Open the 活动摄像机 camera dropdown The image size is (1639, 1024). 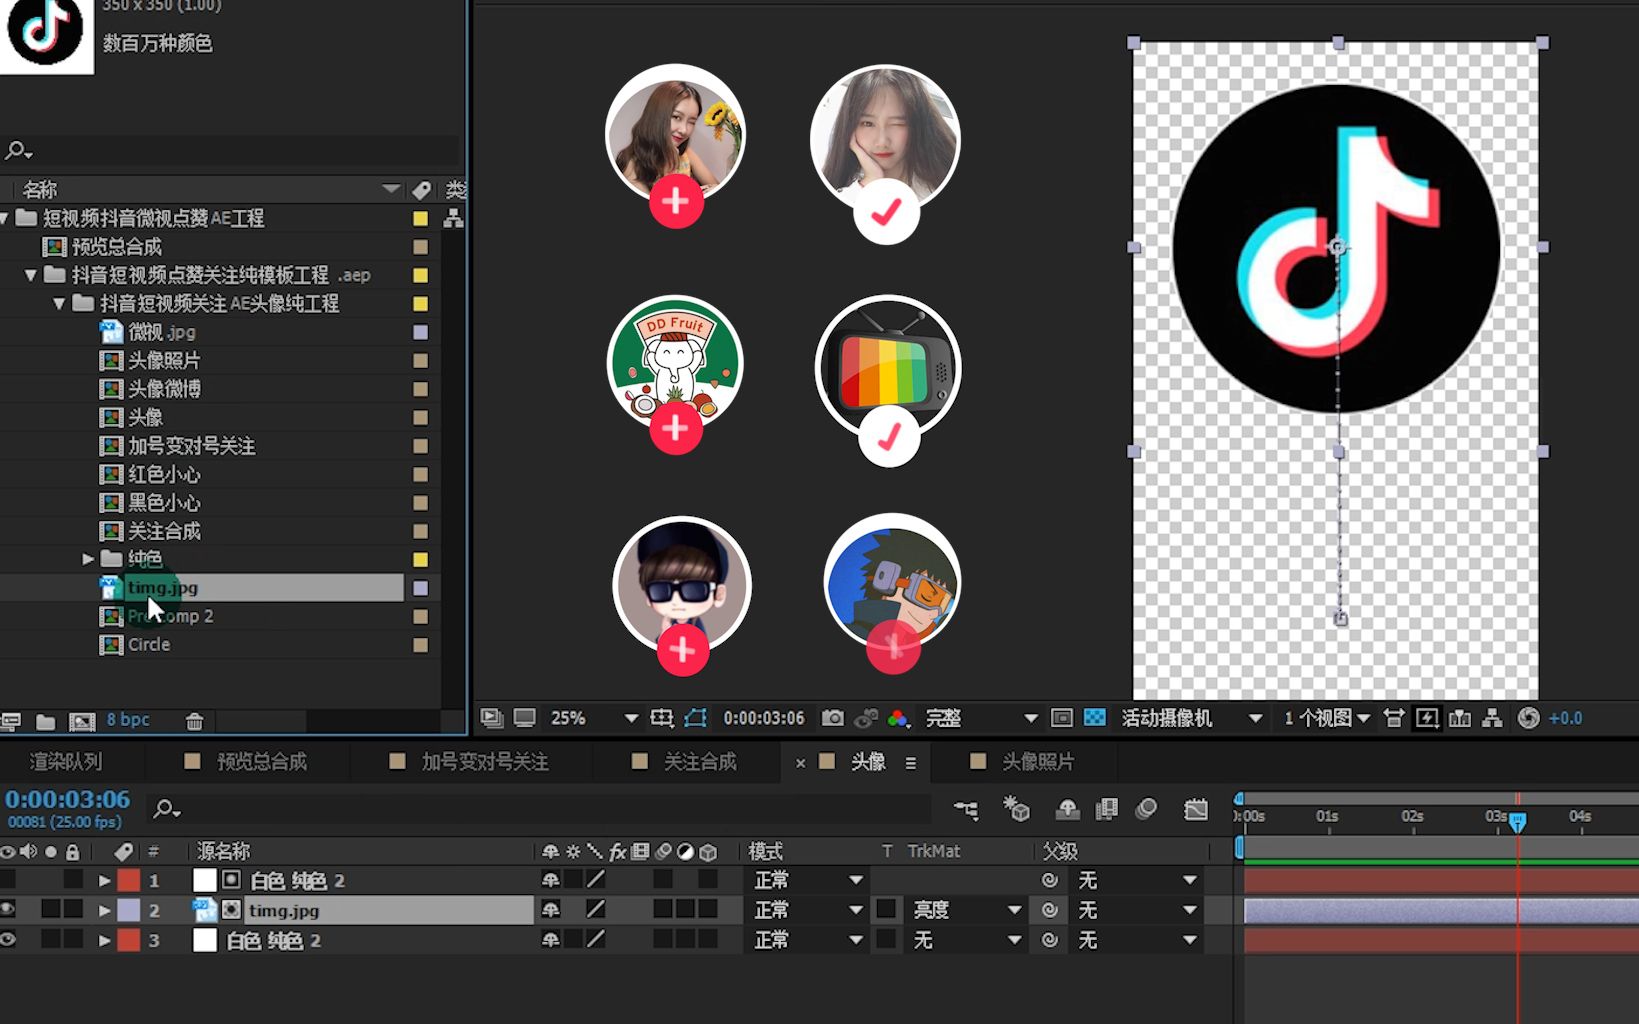1190,718
